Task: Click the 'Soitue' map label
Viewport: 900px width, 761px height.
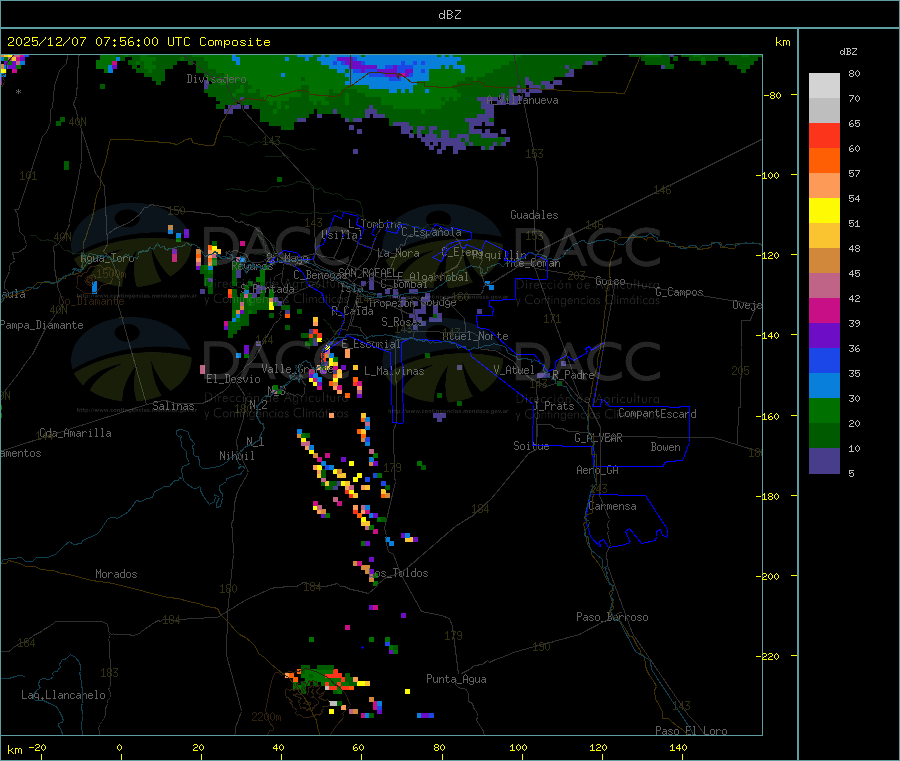Action: click(x=531, y=446)
